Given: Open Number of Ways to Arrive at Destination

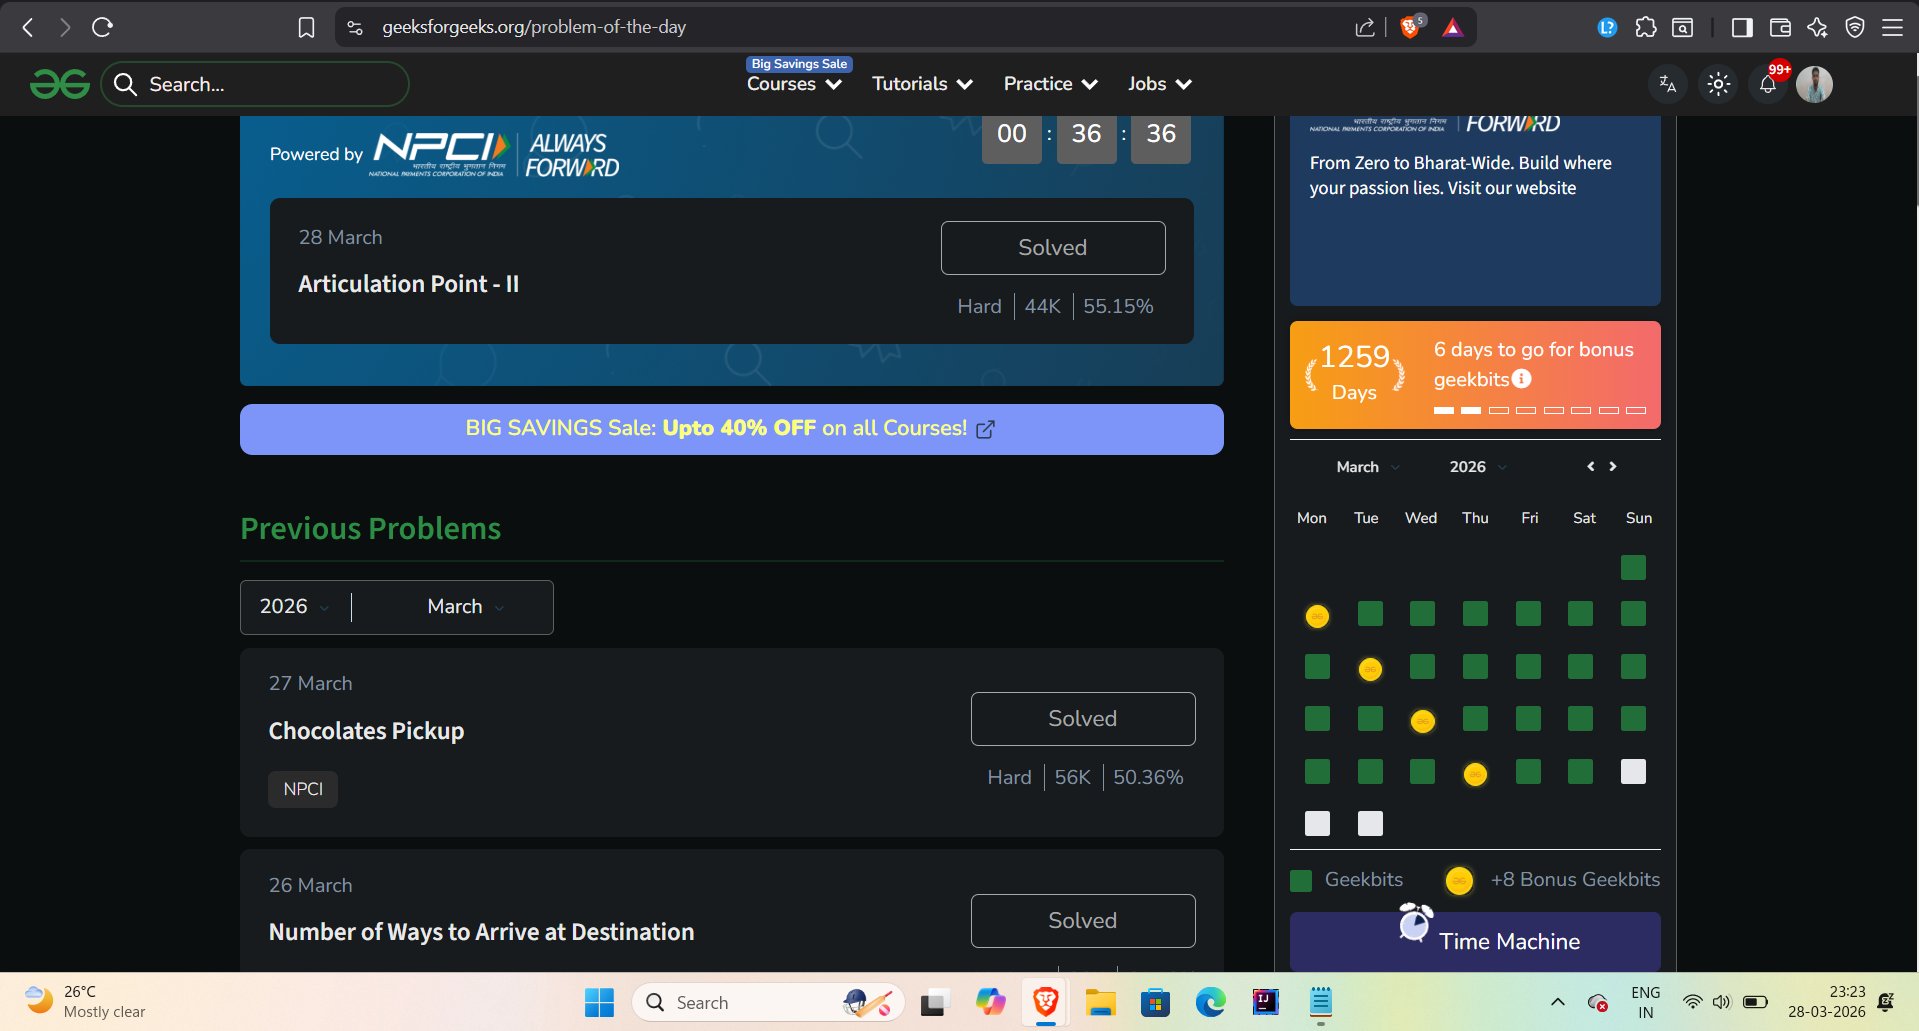Looking at the screenshot, I should pos(481,932).
